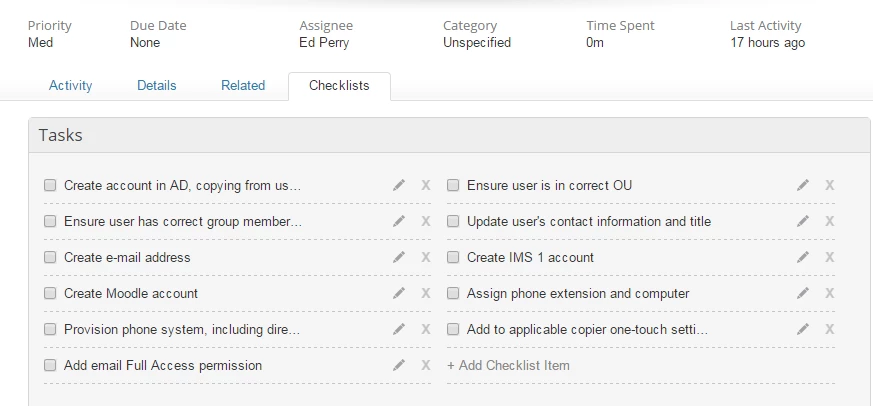873x406 pixels.
Task: Click the Ed Perry assignee field
Action: tap(323, 43)
